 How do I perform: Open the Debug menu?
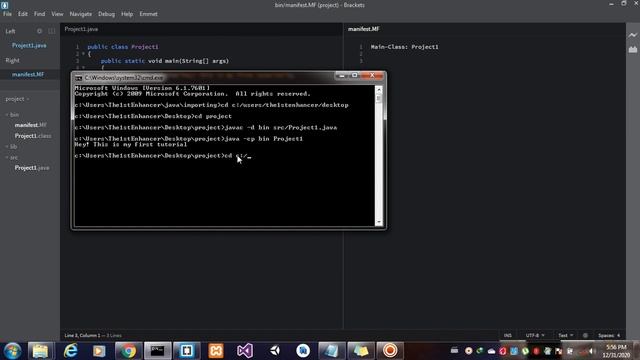click(x=107, y=14)
